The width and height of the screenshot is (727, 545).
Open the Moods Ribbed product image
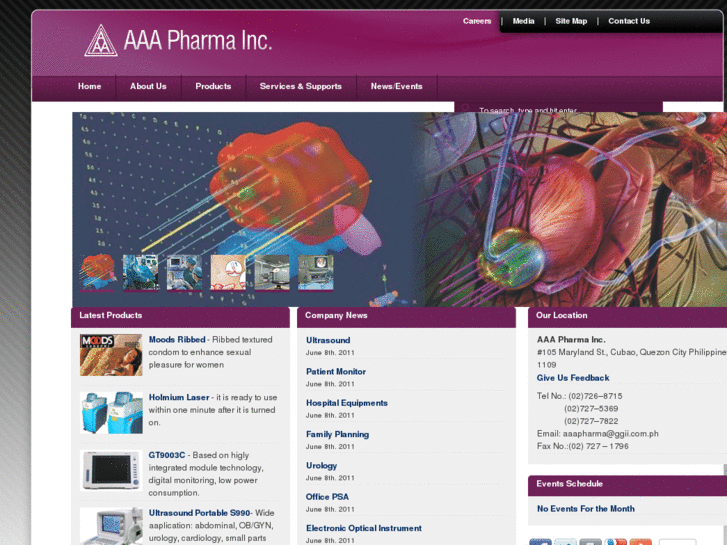(111, 355)
